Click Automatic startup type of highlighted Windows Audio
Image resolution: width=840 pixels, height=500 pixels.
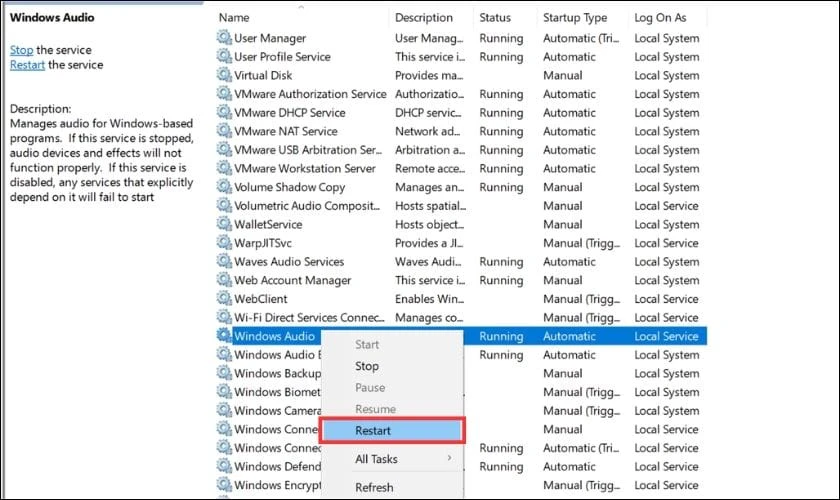[569, 336]
